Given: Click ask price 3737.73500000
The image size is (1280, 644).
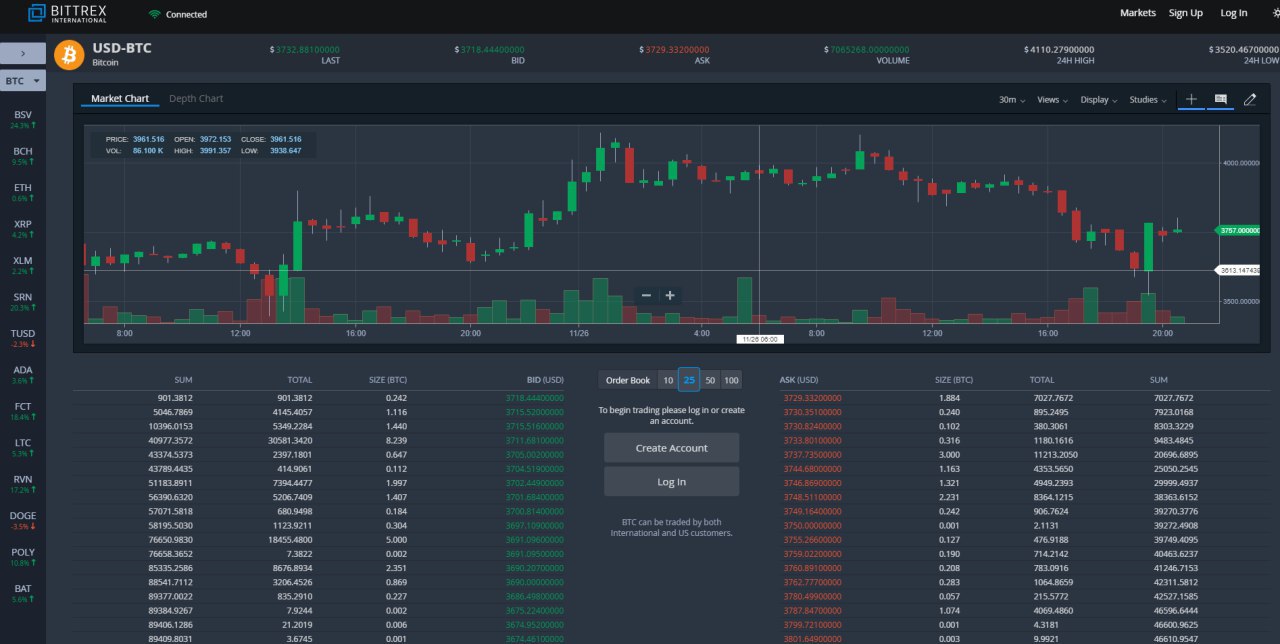Looking at the screenshot, I should point(813,454).
